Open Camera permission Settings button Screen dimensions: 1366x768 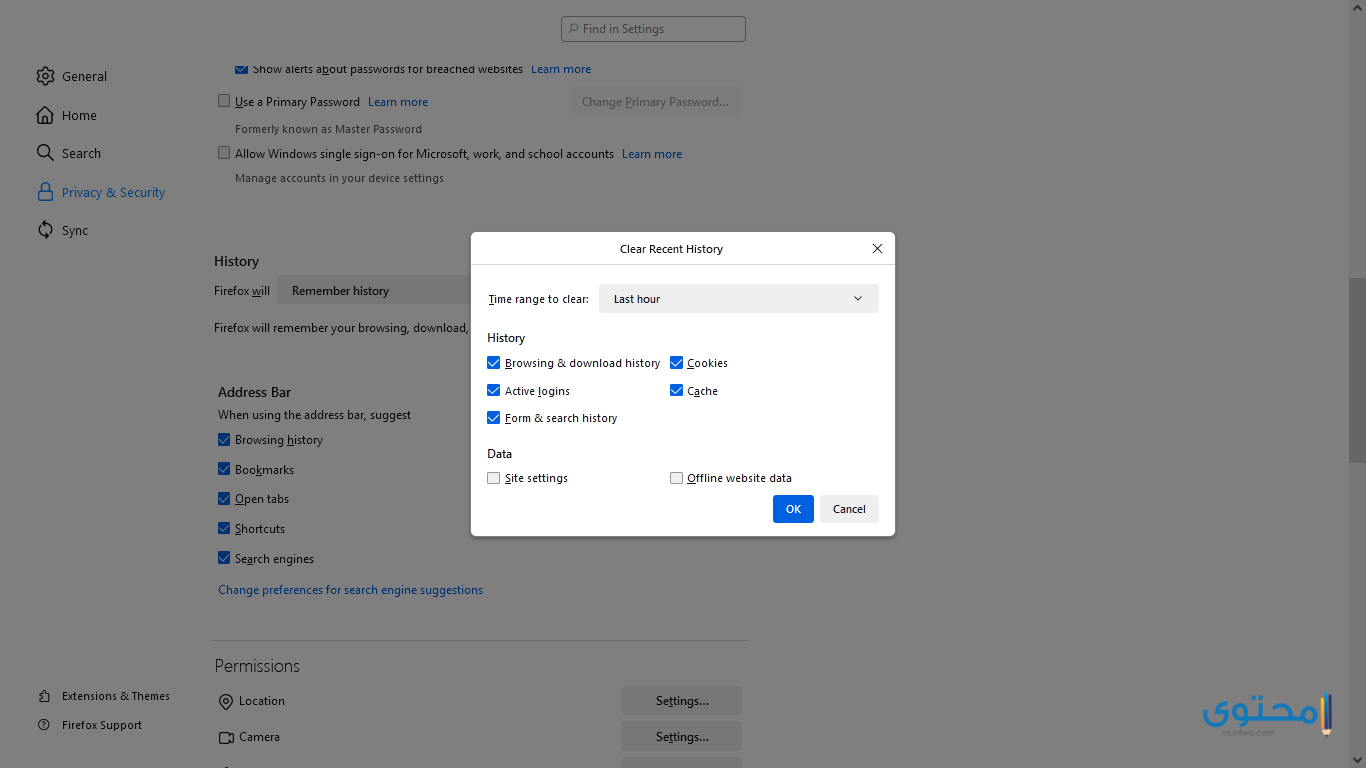[682, 737]
